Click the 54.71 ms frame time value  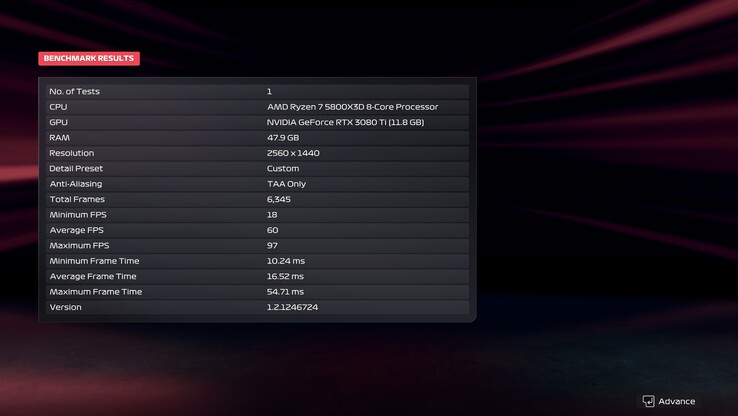tap(285, 292)
